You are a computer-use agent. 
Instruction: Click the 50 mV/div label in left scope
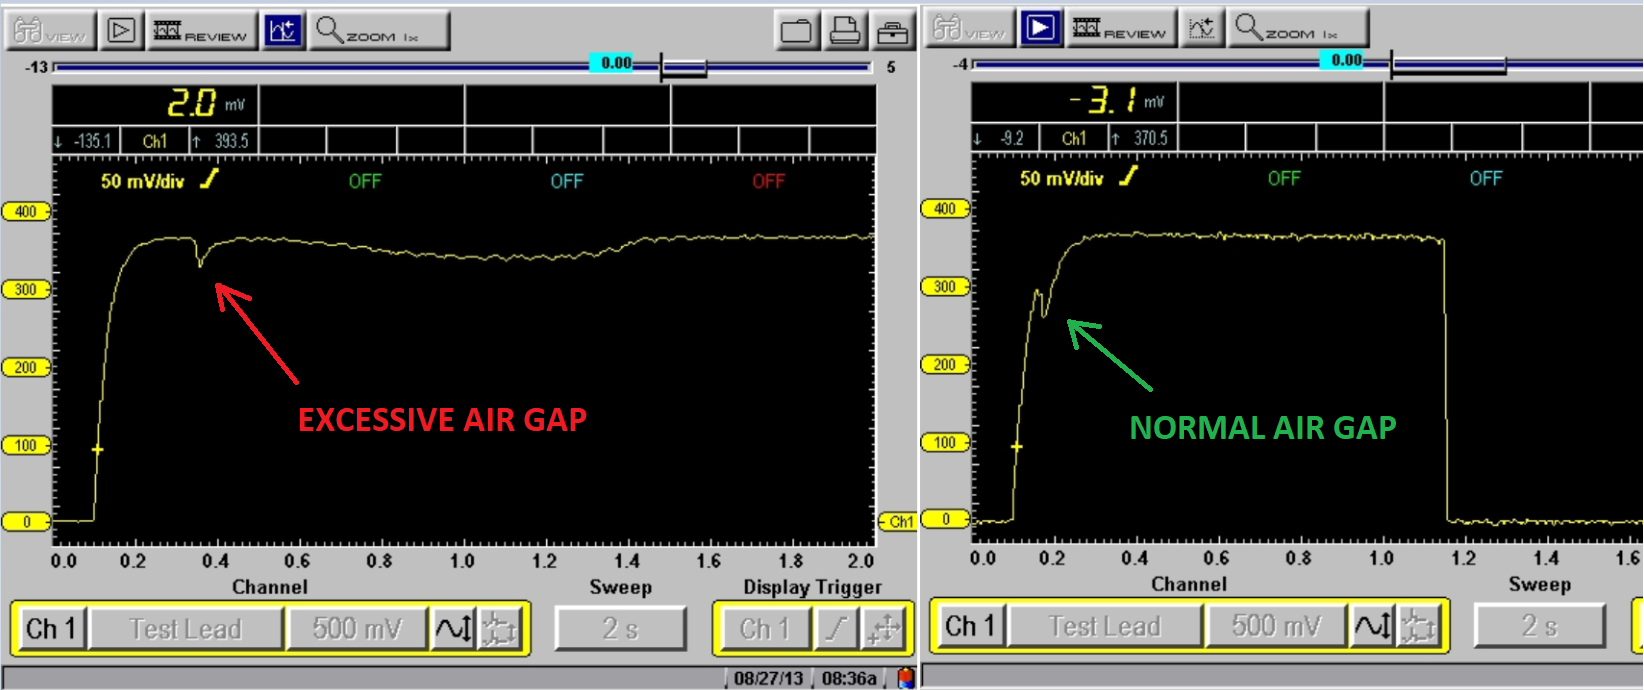[x=142, y=181]
